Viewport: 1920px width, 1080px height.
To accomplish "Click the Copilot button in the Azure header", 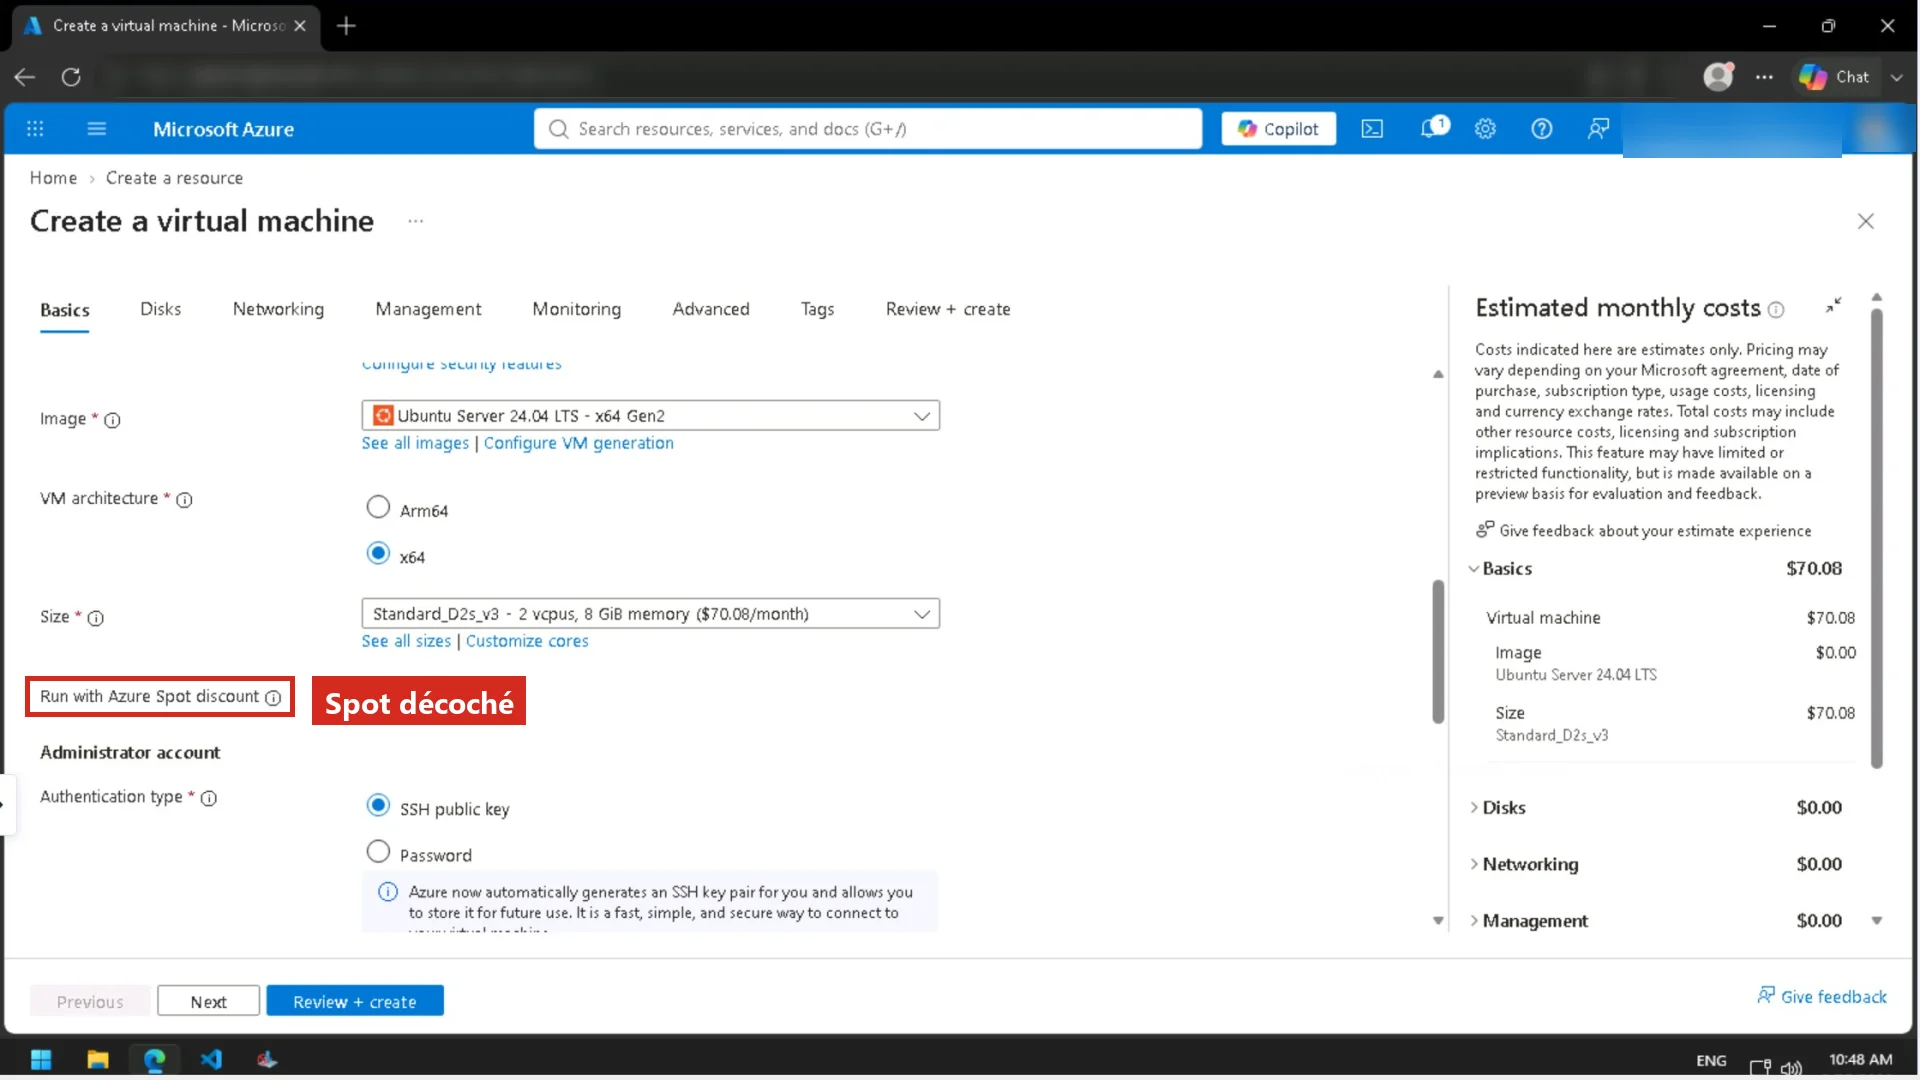I will click(x=1278, y=129).
